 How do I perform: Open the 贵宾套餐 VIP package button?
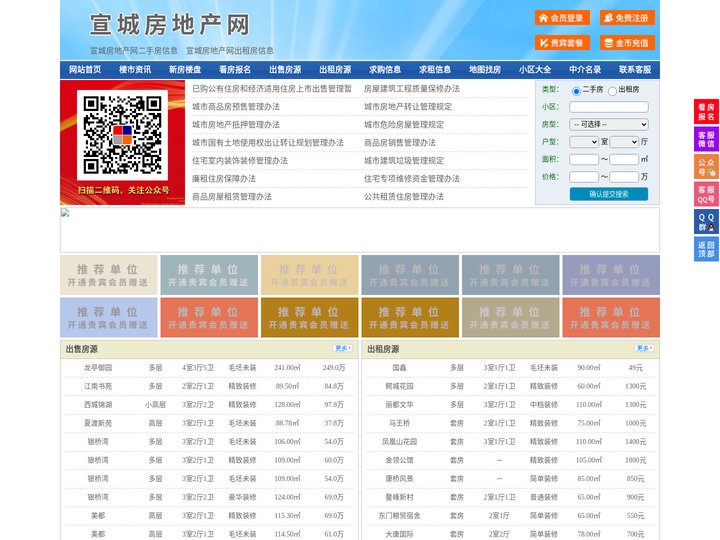coord(562,43)
